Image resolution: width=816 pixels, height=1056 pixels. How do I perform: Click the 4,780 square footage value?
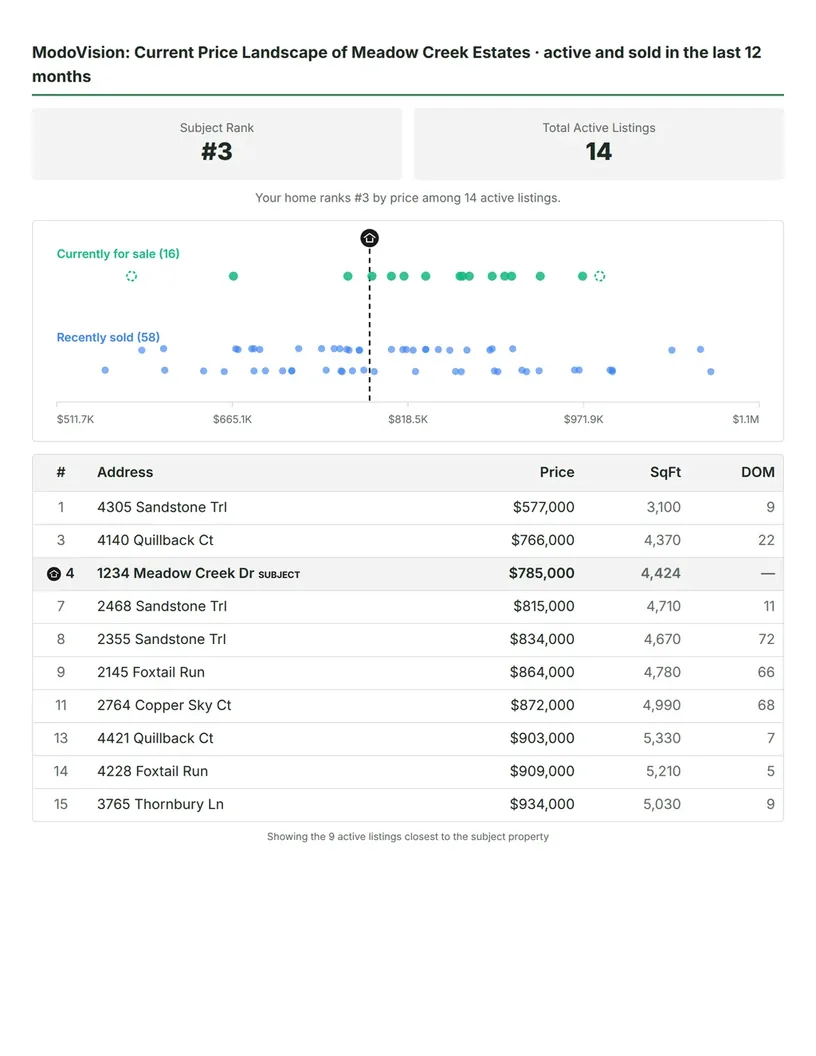point(662,672)
